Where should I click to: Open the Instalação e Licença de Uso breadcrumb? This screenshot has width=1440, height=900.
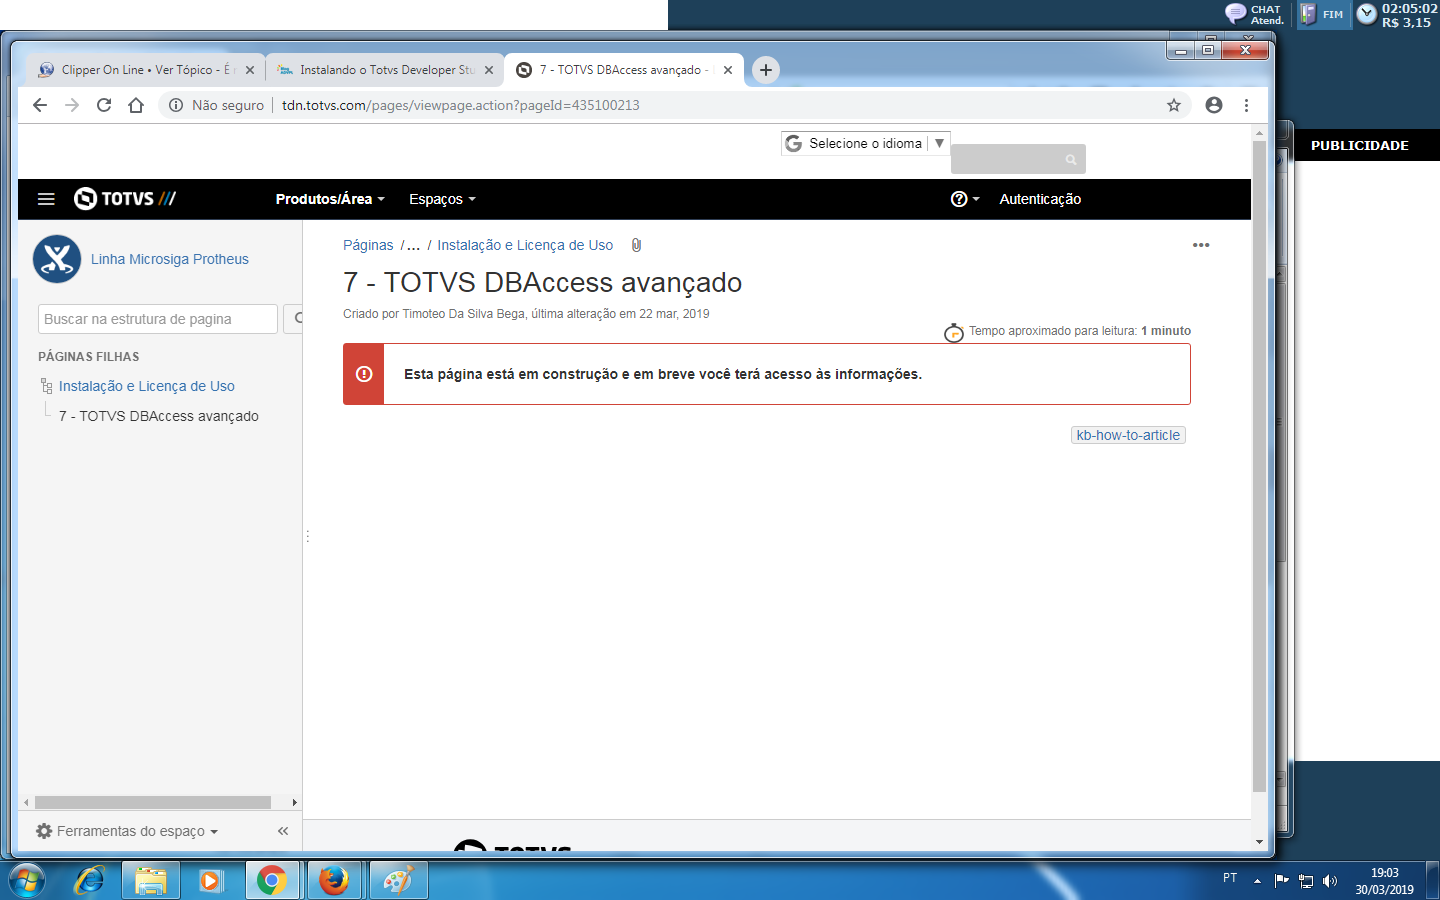(x=525, y=245)
